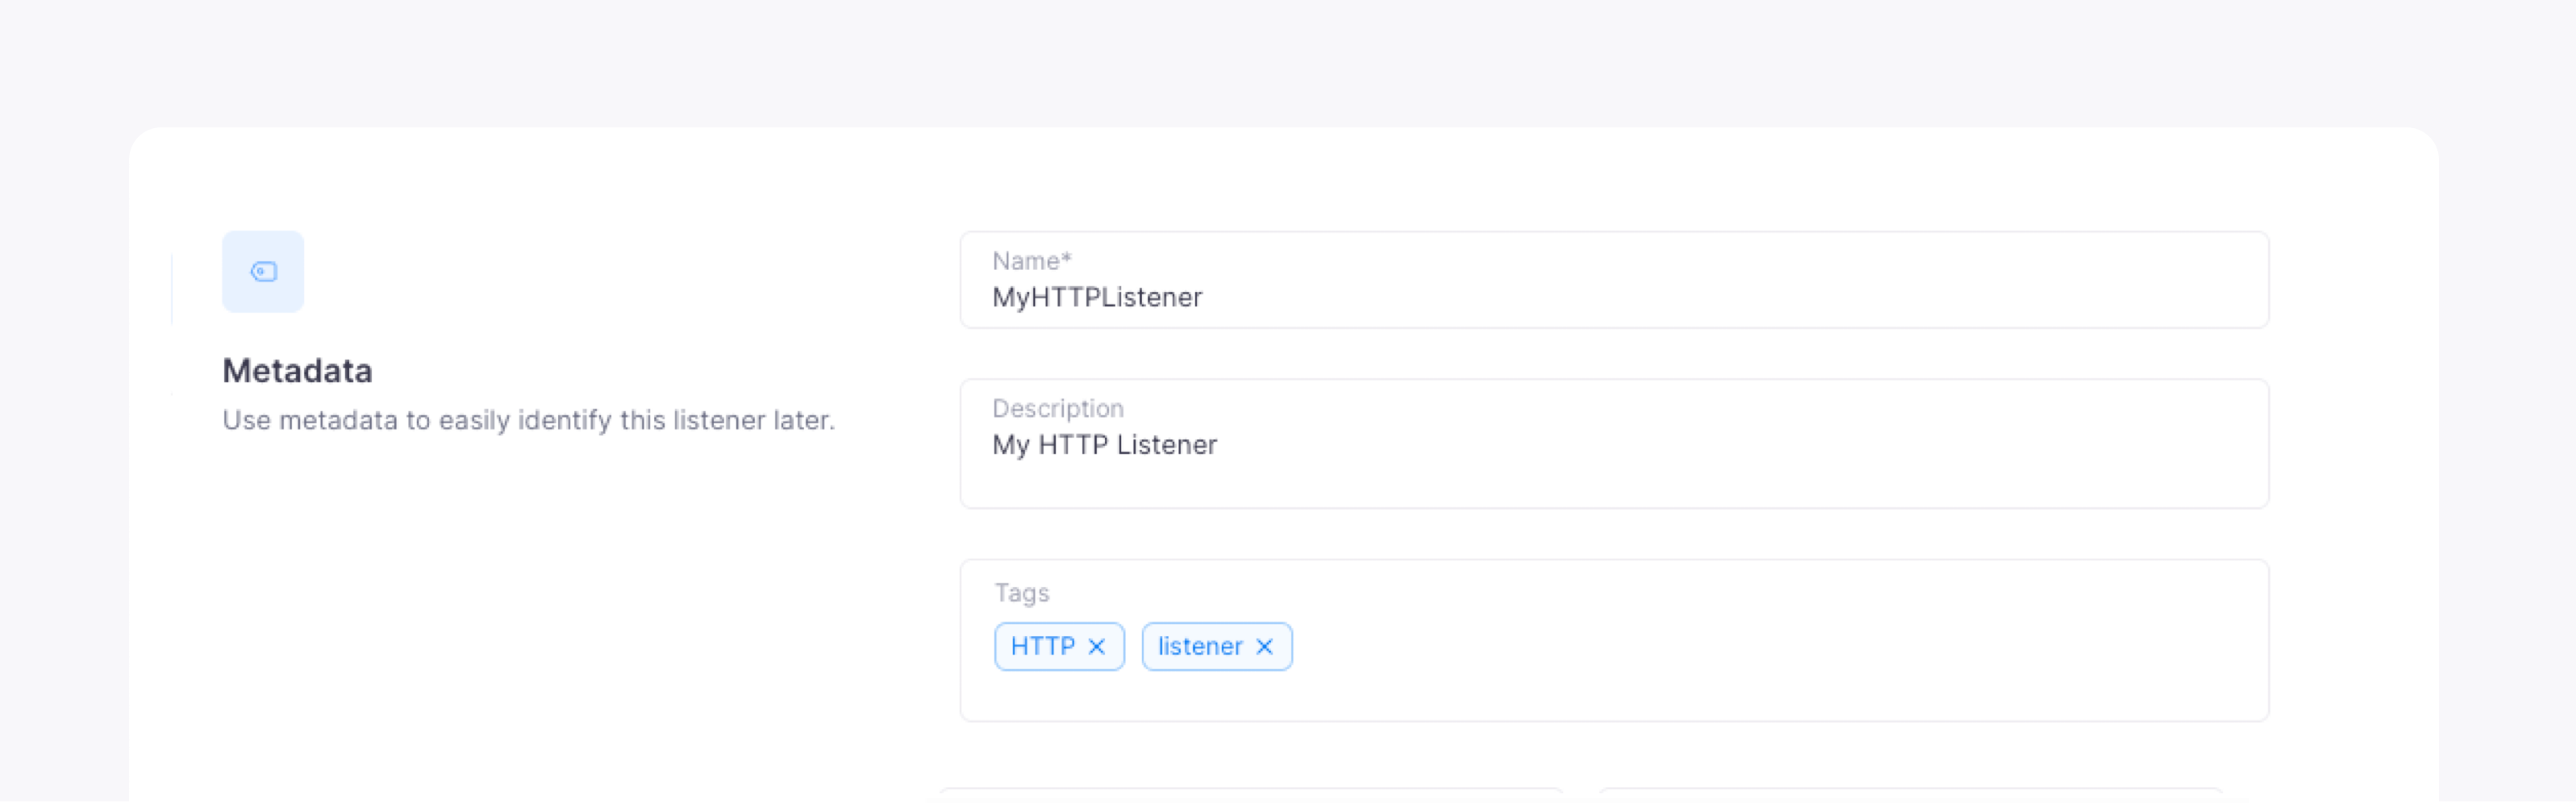Click the Metadata section heading

297,371
